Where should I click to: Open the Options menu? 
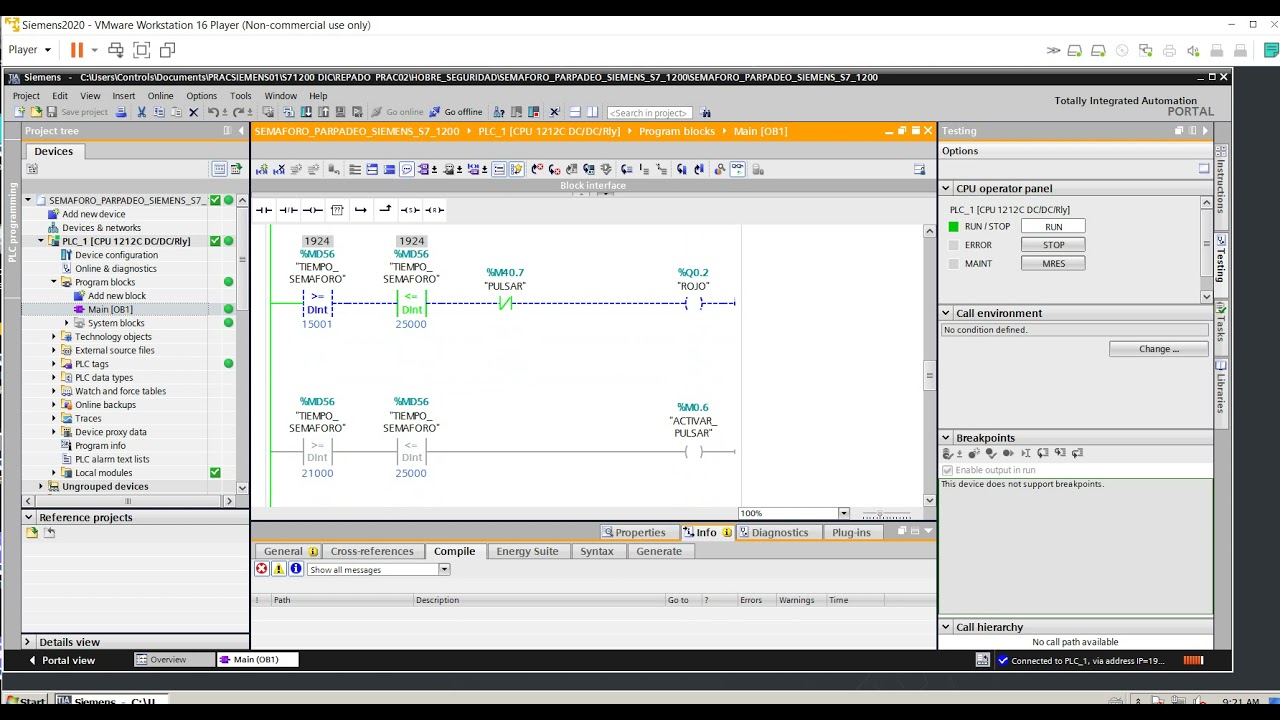(x=201, y=96)
